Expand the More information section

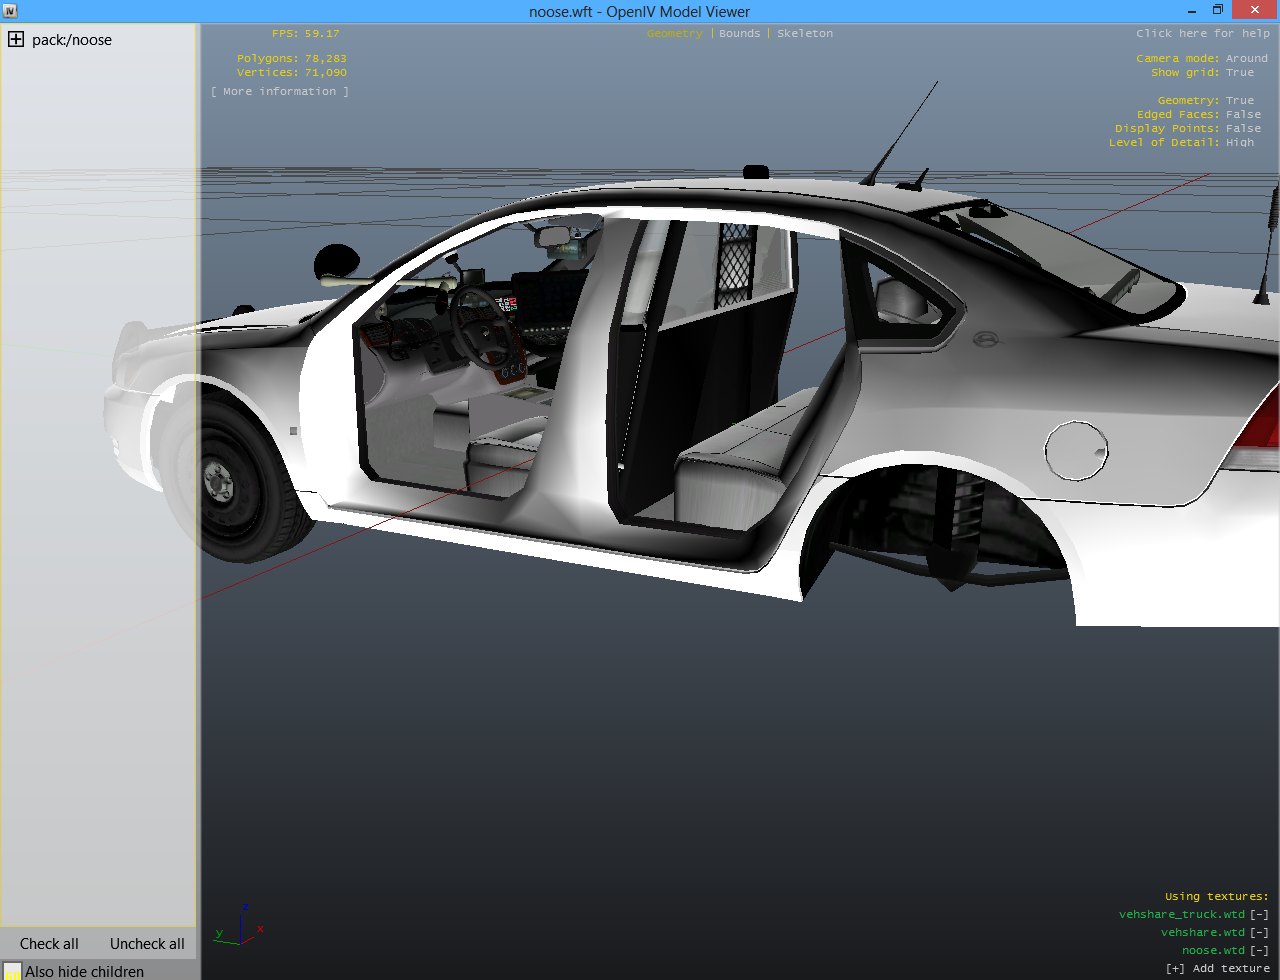click(x=280, y=91)
